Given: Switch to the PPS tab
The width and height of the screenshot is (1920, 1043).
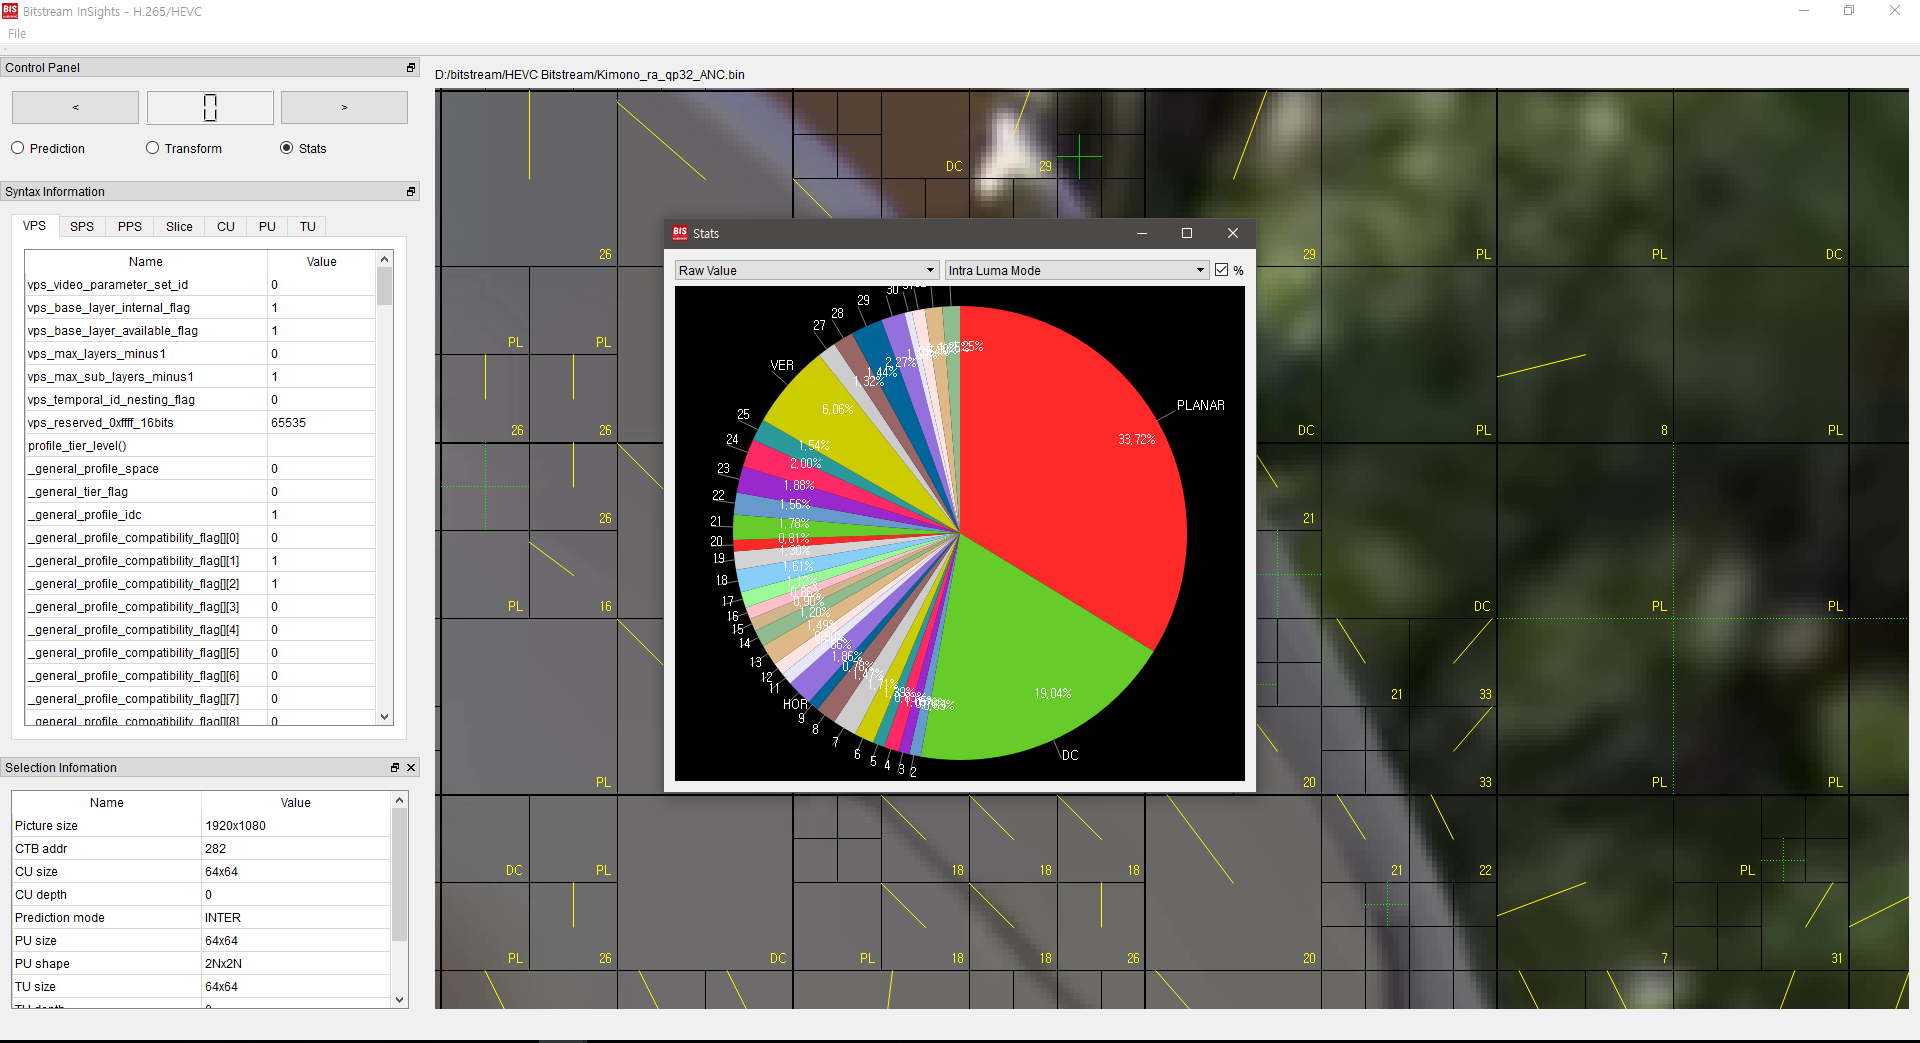Looking at the screenshot, I should [x=130, y=227].
